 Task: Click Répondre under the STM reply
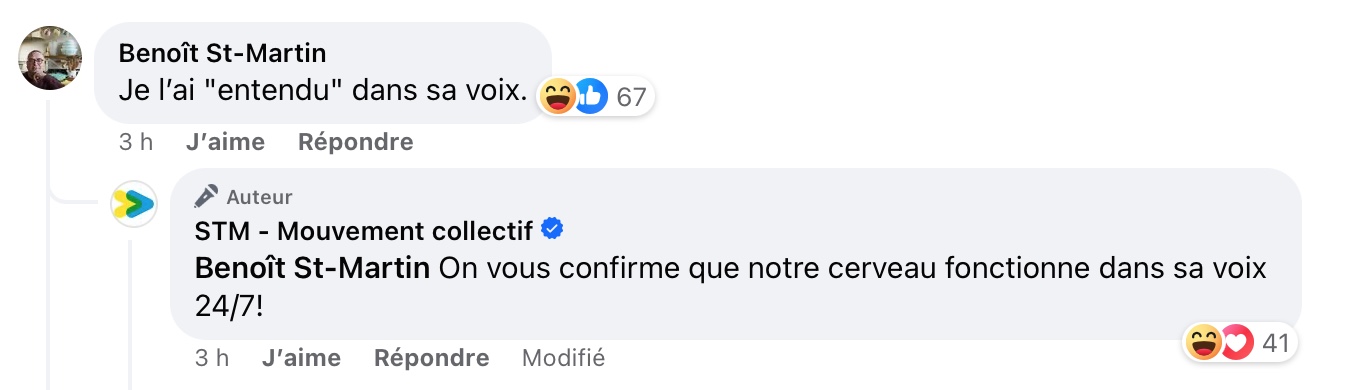(x=431, y=358)
